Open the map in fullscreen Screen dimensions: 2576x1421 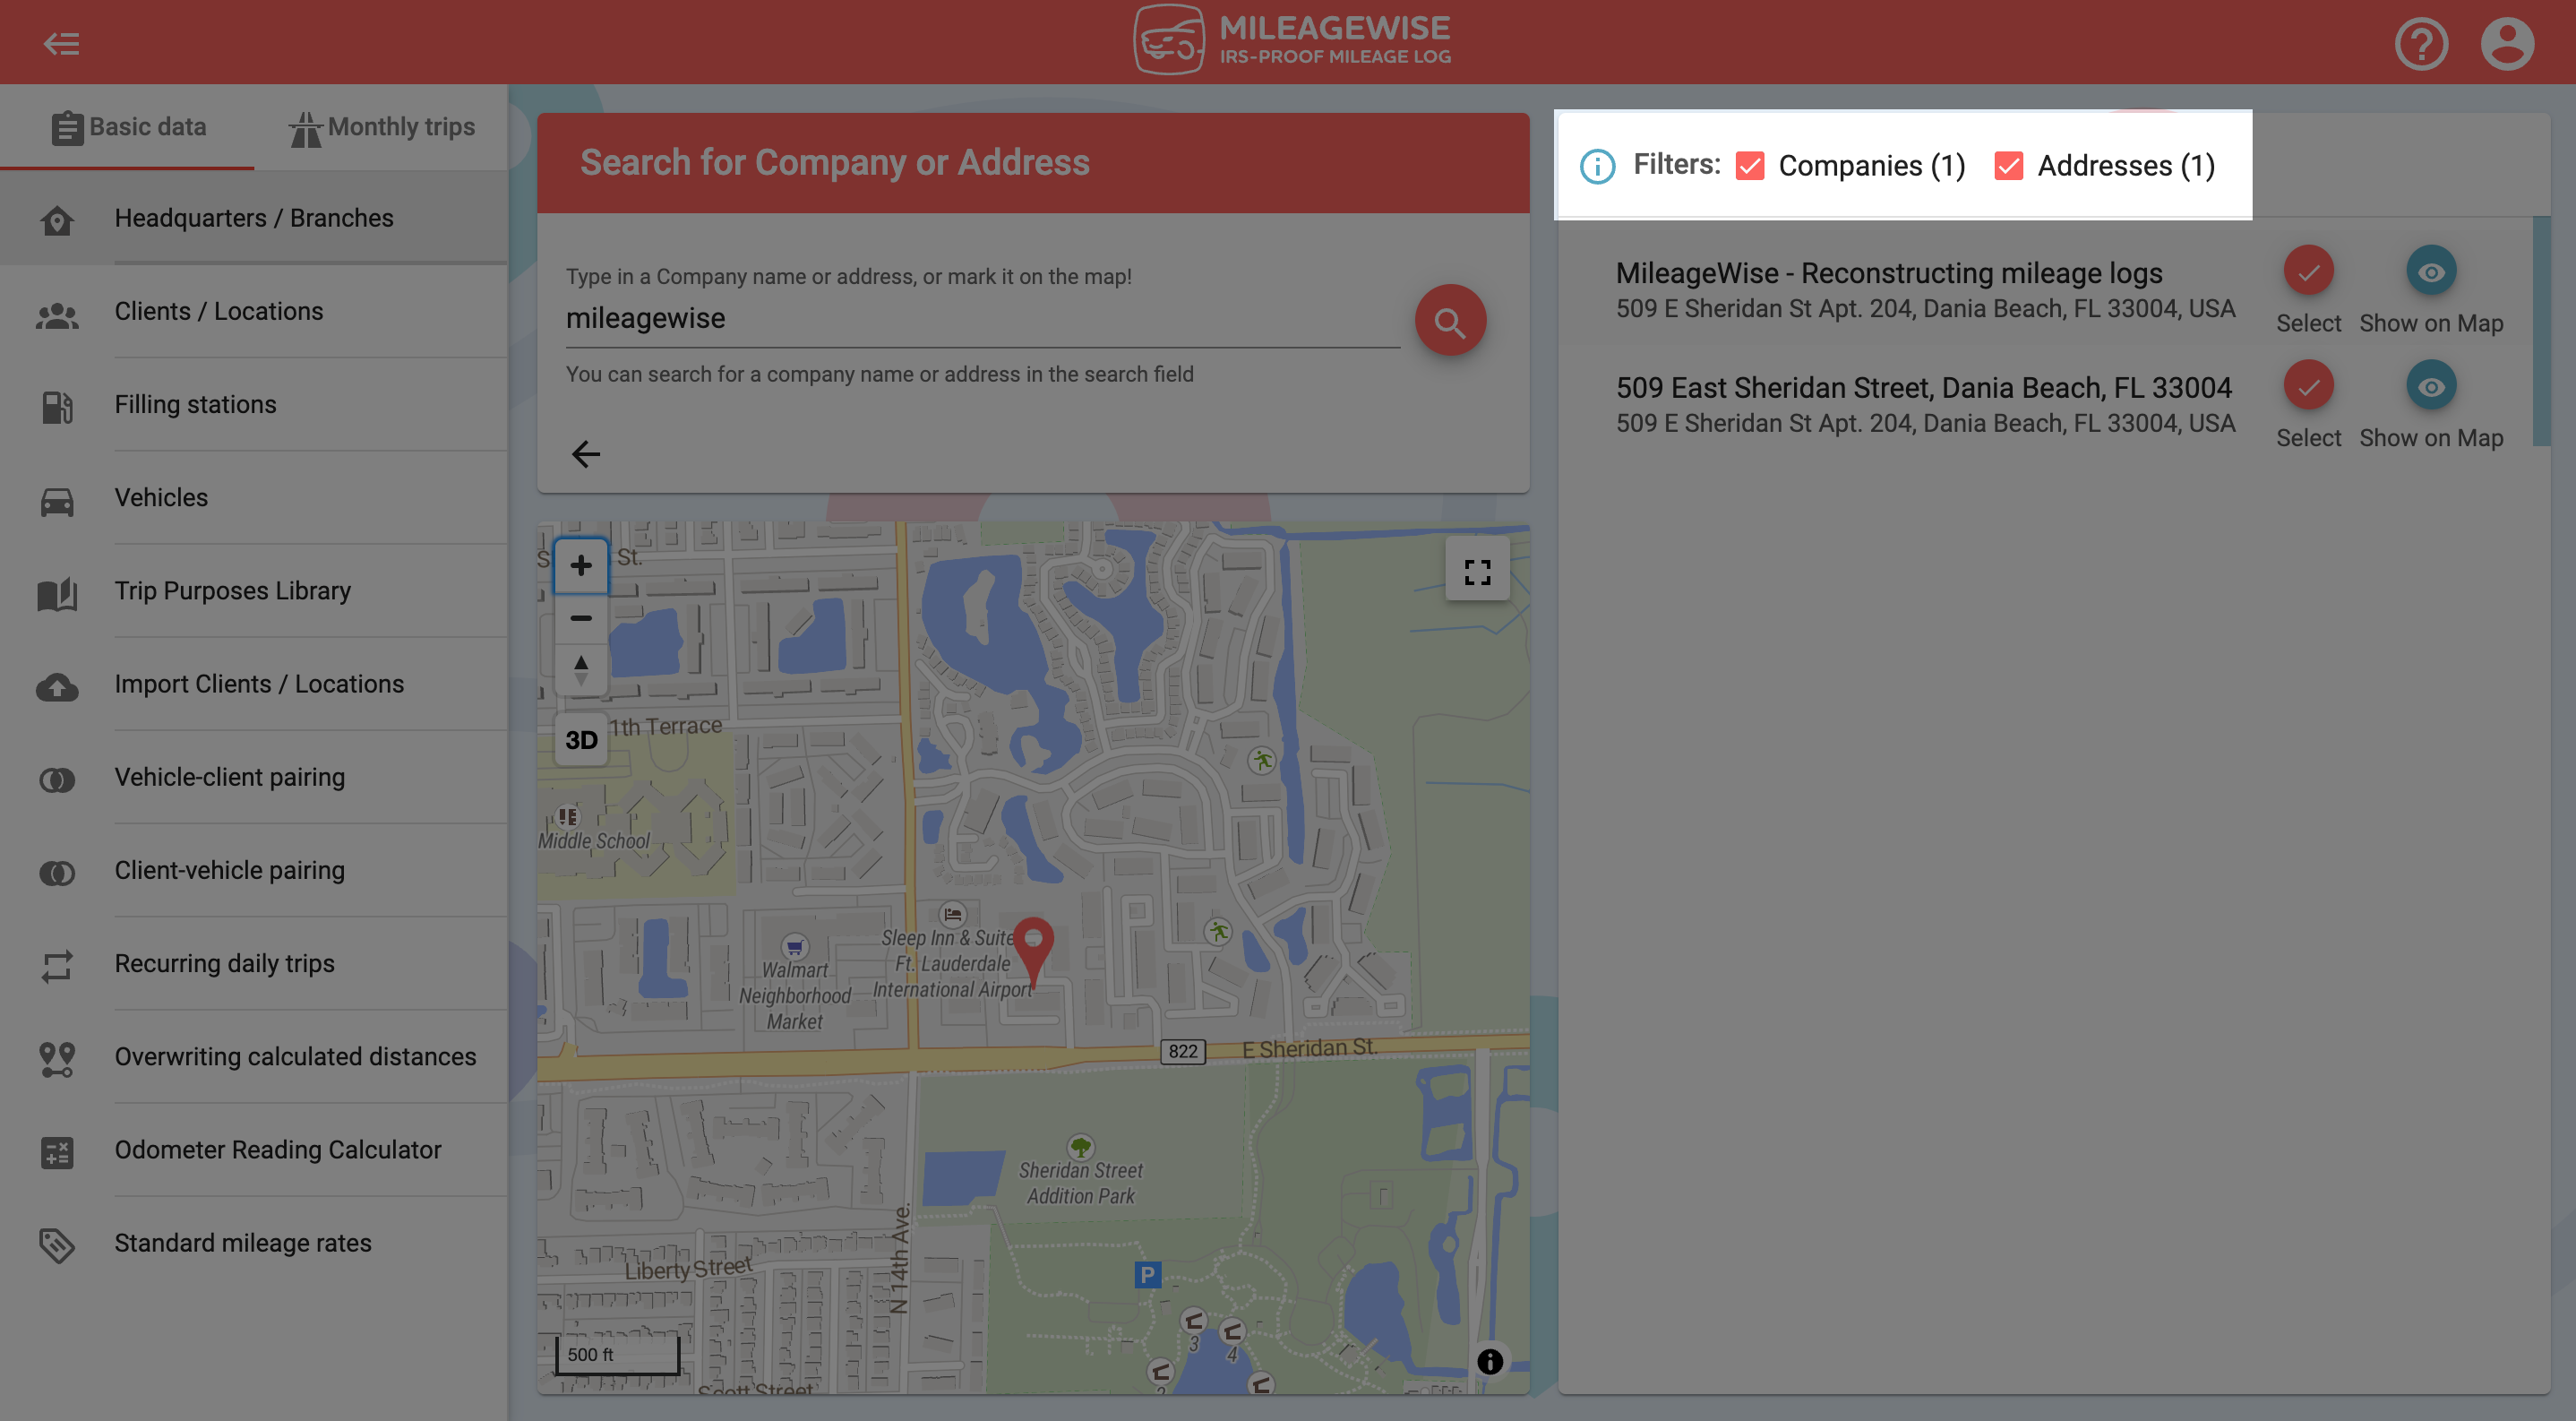(1477, 571)
